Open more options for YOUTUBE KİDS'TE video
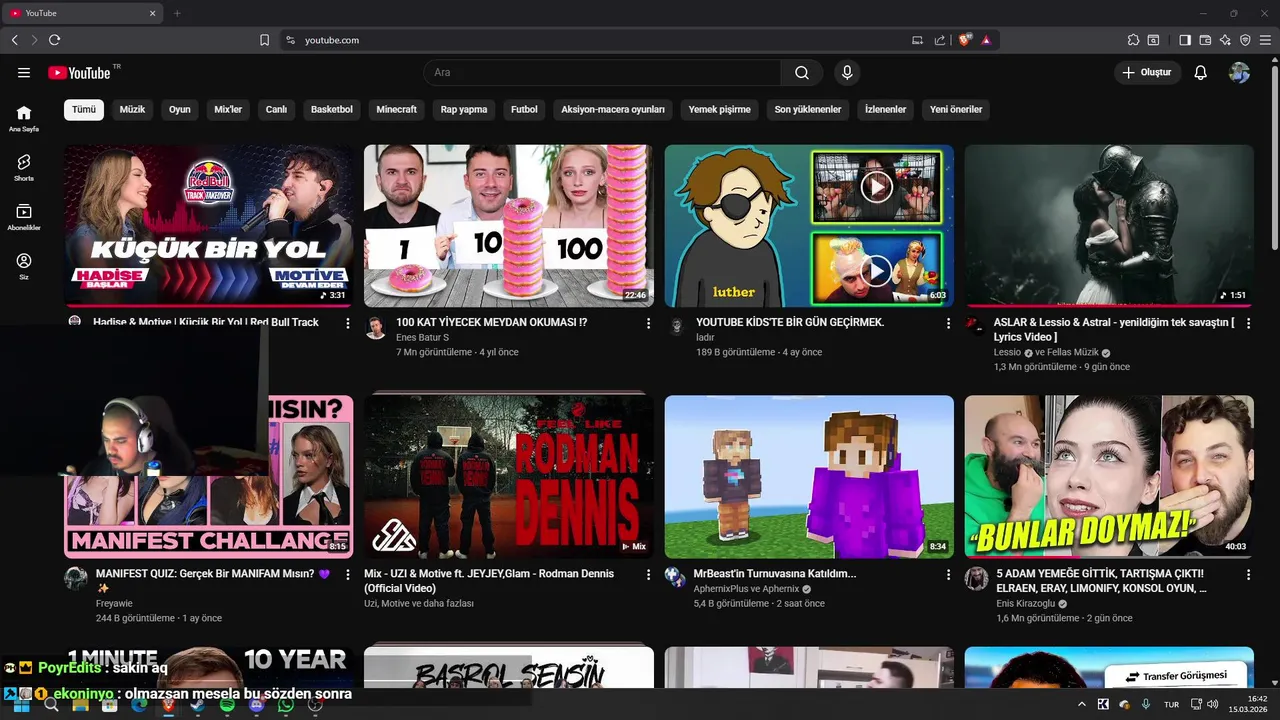Image resolution: width=1280 pixels, height=720 pixels. coord(948,324)
